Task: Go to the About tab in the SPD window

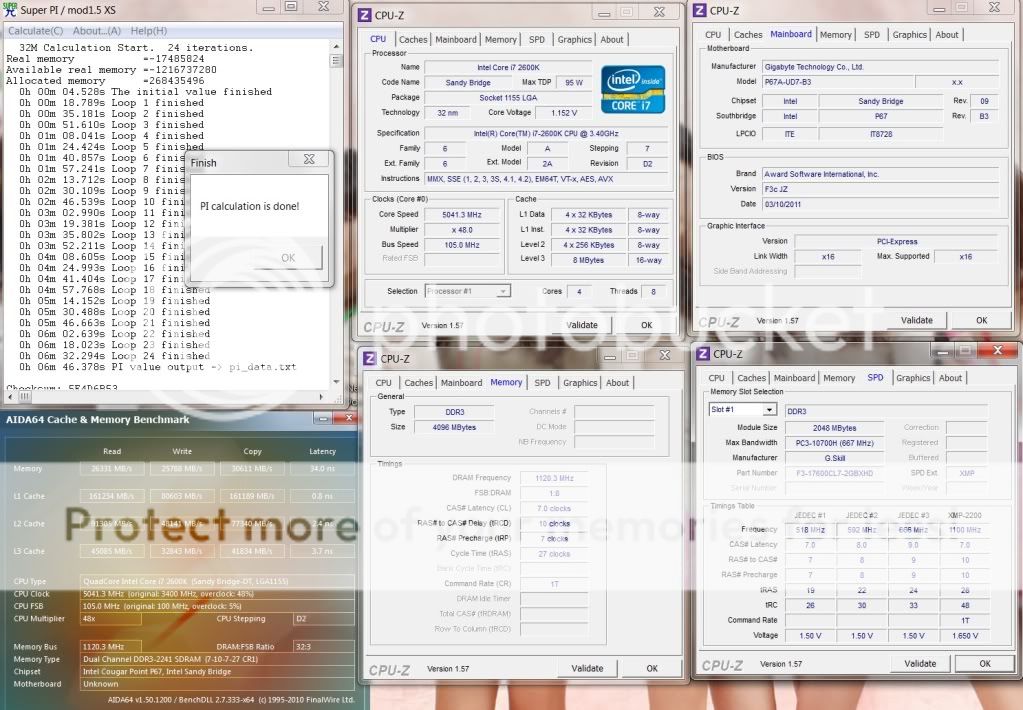Action: coord(950,378)
